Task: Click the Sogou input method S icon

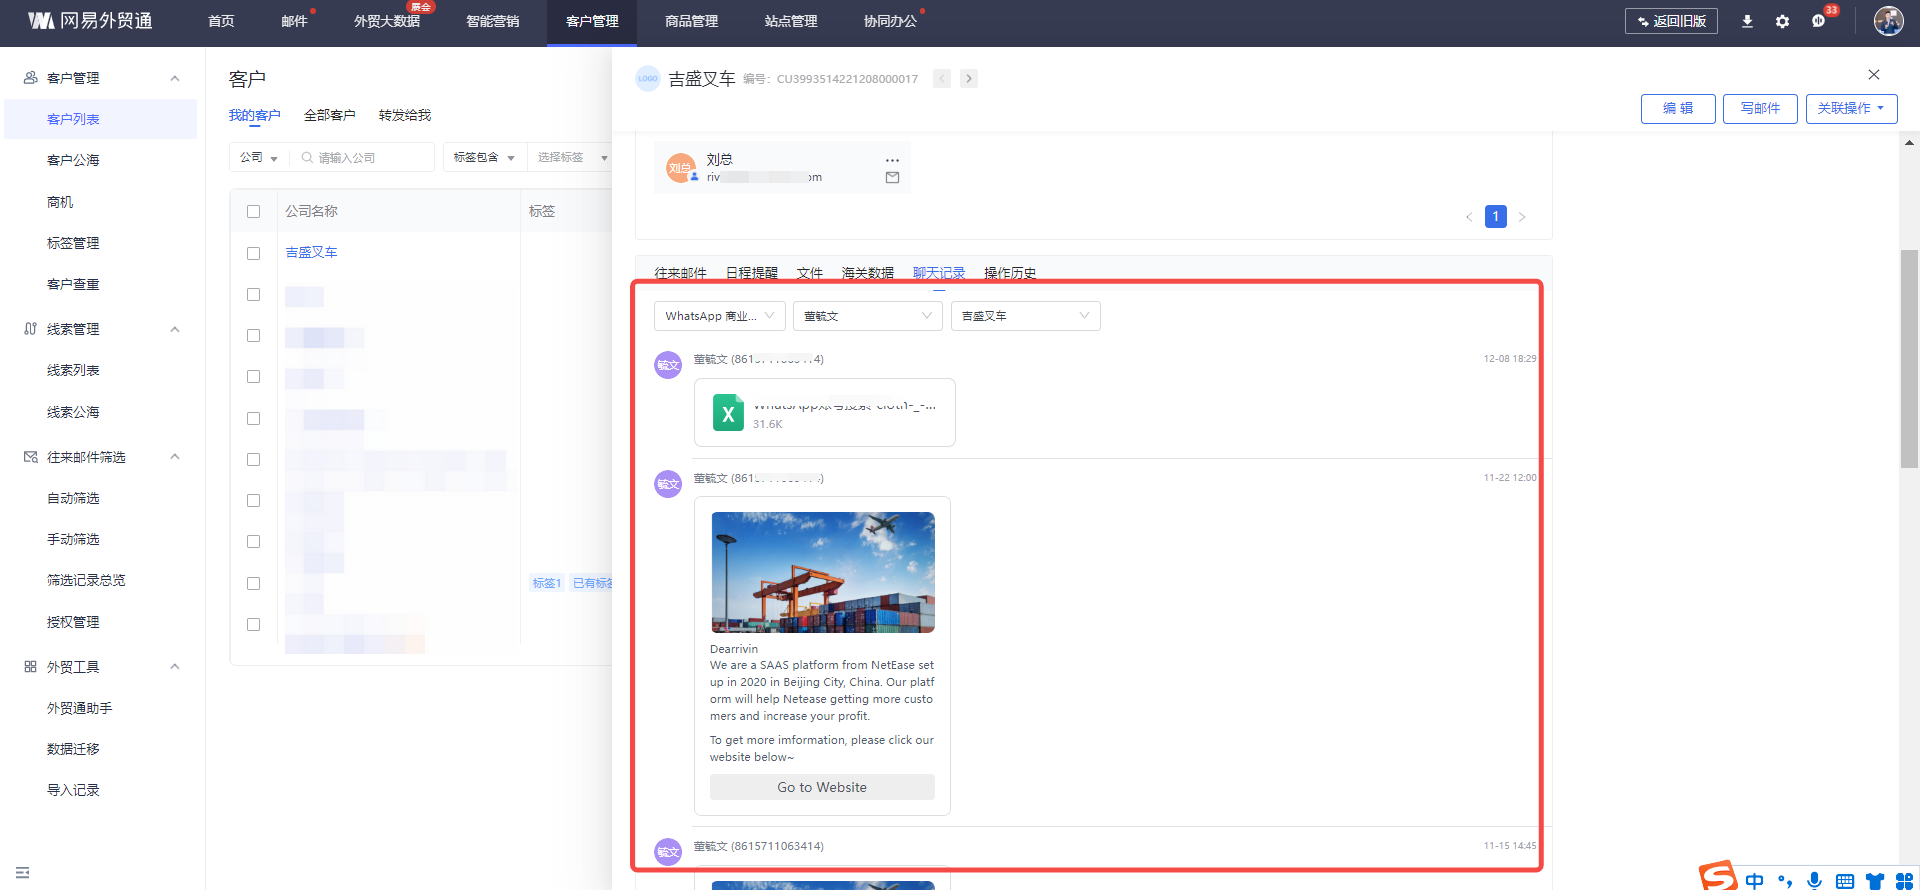Action: click(x=1719, y=876)
